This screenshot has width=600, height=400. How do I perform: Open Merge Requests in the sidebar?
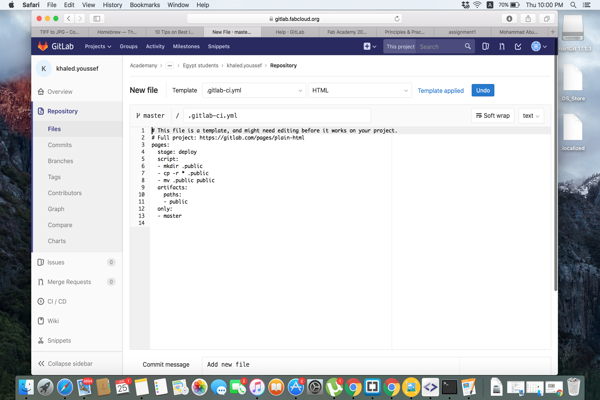pyautogui.click(x=69, y=282)
